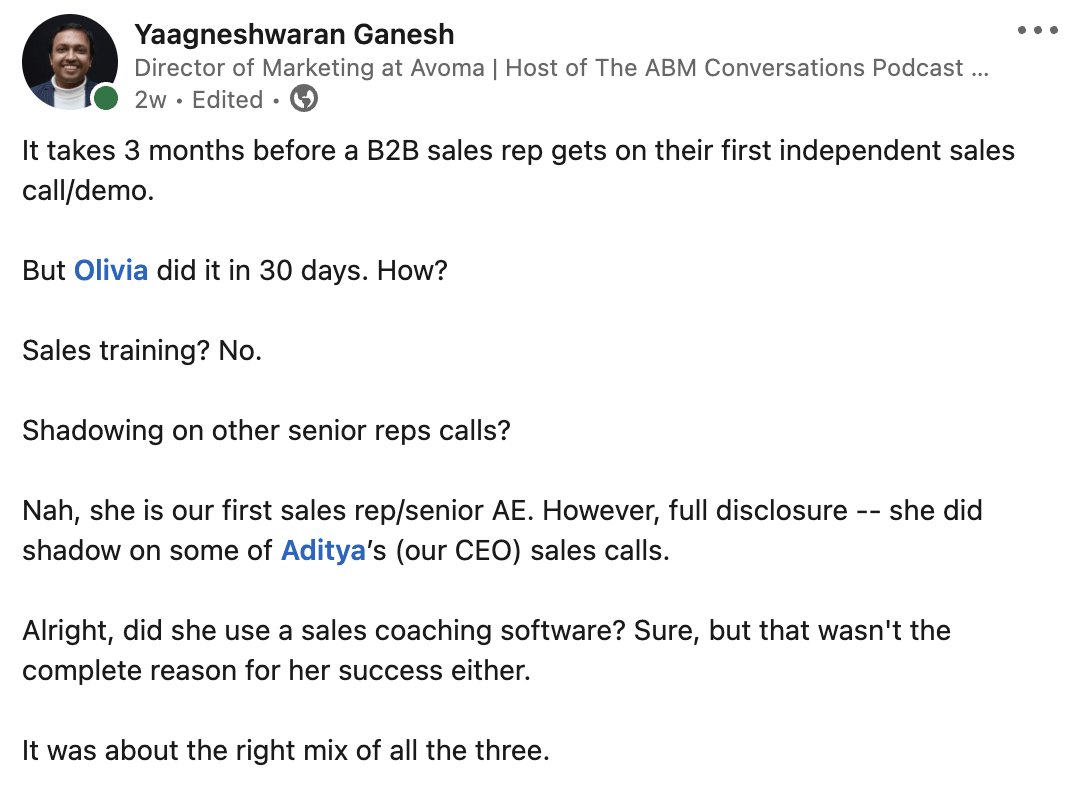Click the 'did it in 30 days. How?' text
The height and width of the screenshot is (788, 1088).
(x=302, y=270)
